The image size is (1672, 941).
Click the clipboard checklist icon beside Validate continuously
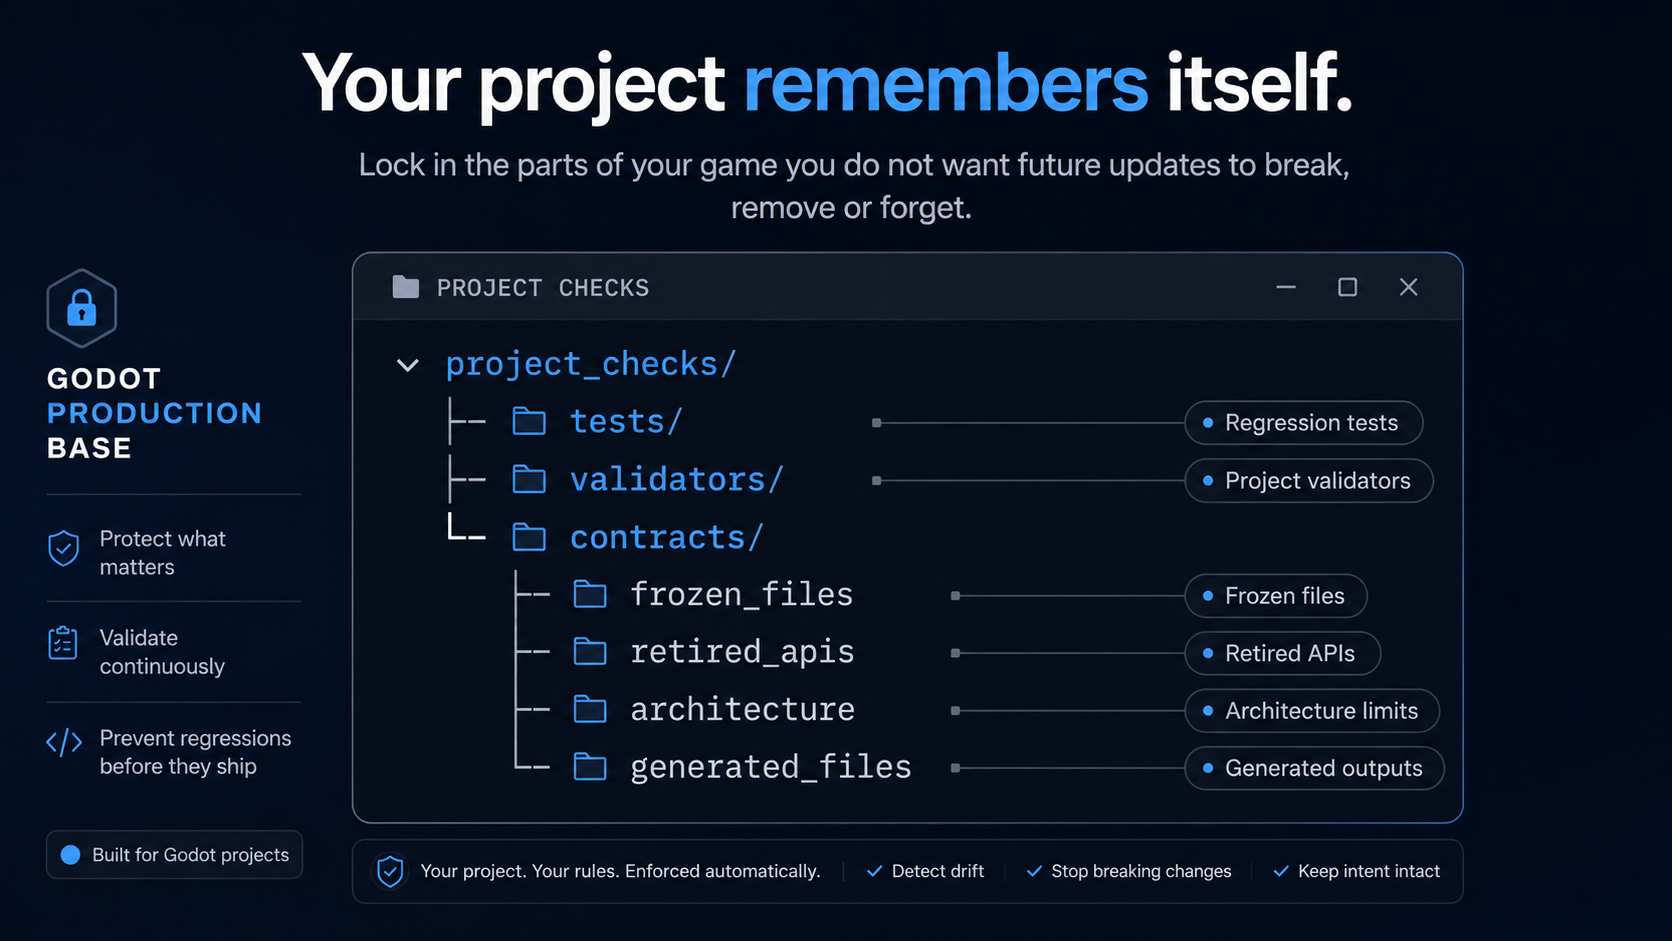pyautogui.click(x=63, y=643)
